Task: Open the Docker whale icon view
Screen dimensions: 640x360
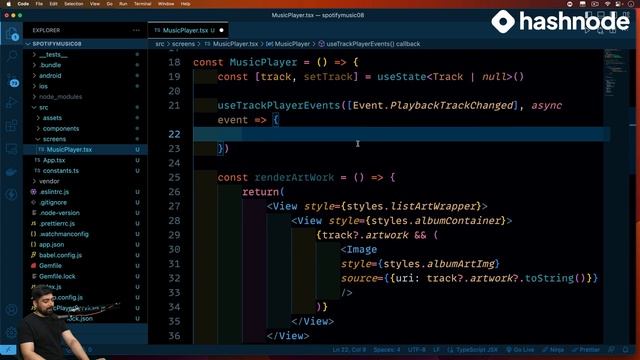Action: [x=11, y=171]
